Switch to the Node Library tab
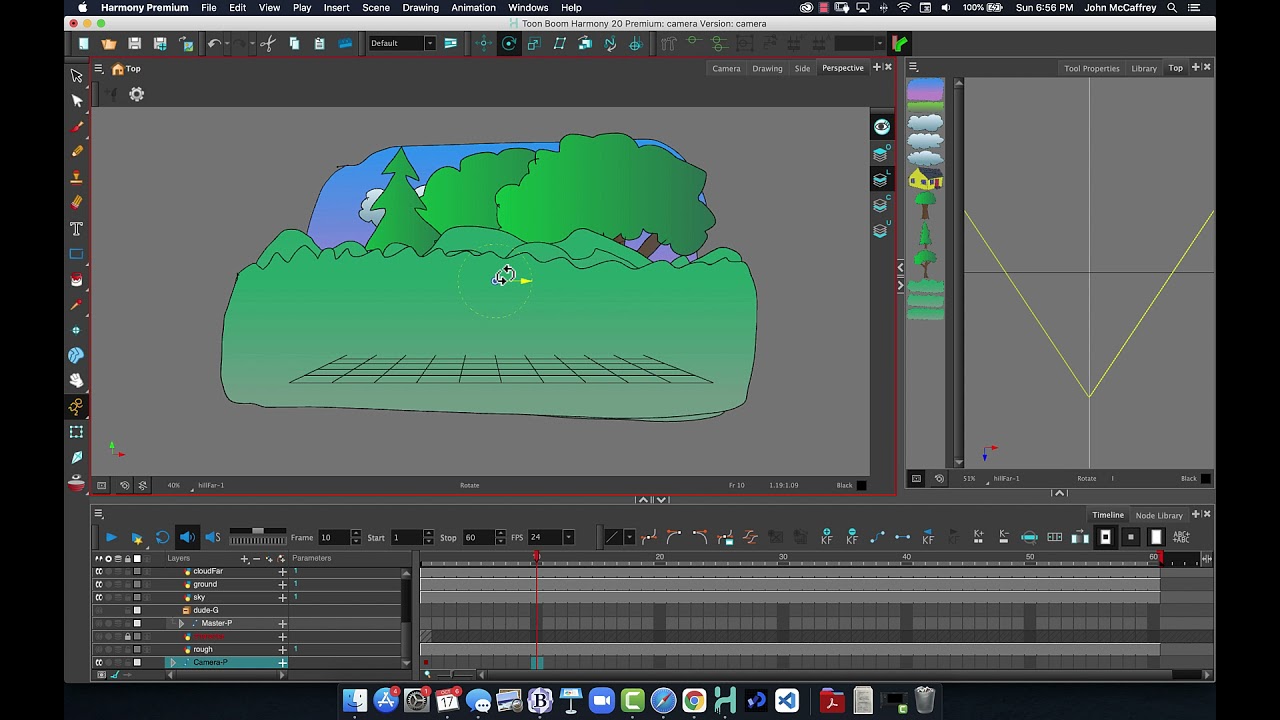The width and height of the screenshot is (1280, 720). 1159,515
